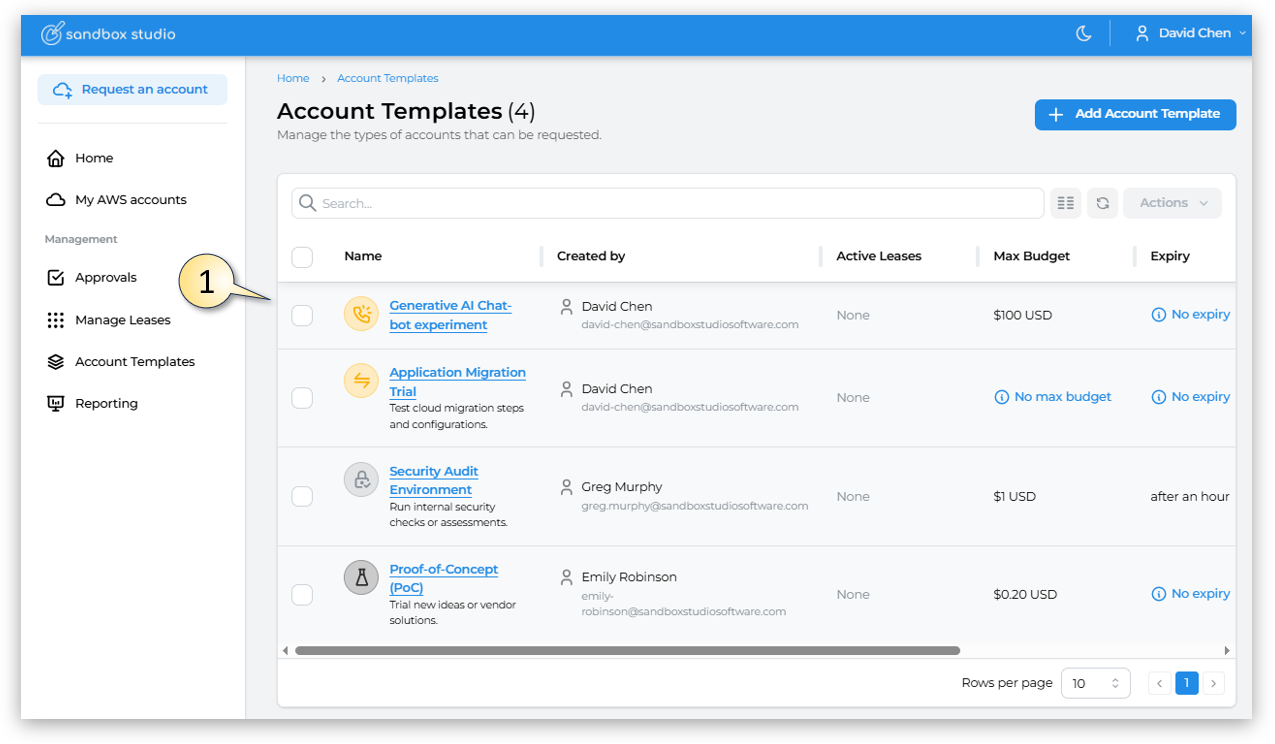The width and height of the screenshot is (1275, 744).
Task: Expand the Actions dropdown
Action: (x=1172, y=203)
